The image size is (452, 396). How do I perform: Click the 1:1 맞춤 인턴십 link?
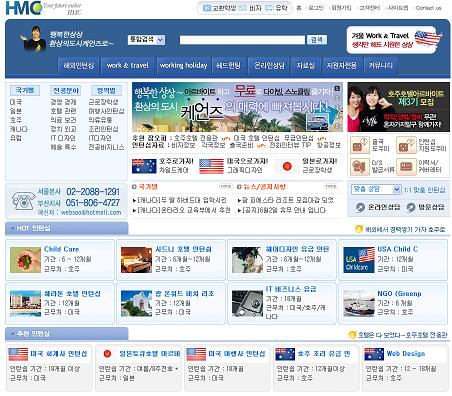[424, 190]
